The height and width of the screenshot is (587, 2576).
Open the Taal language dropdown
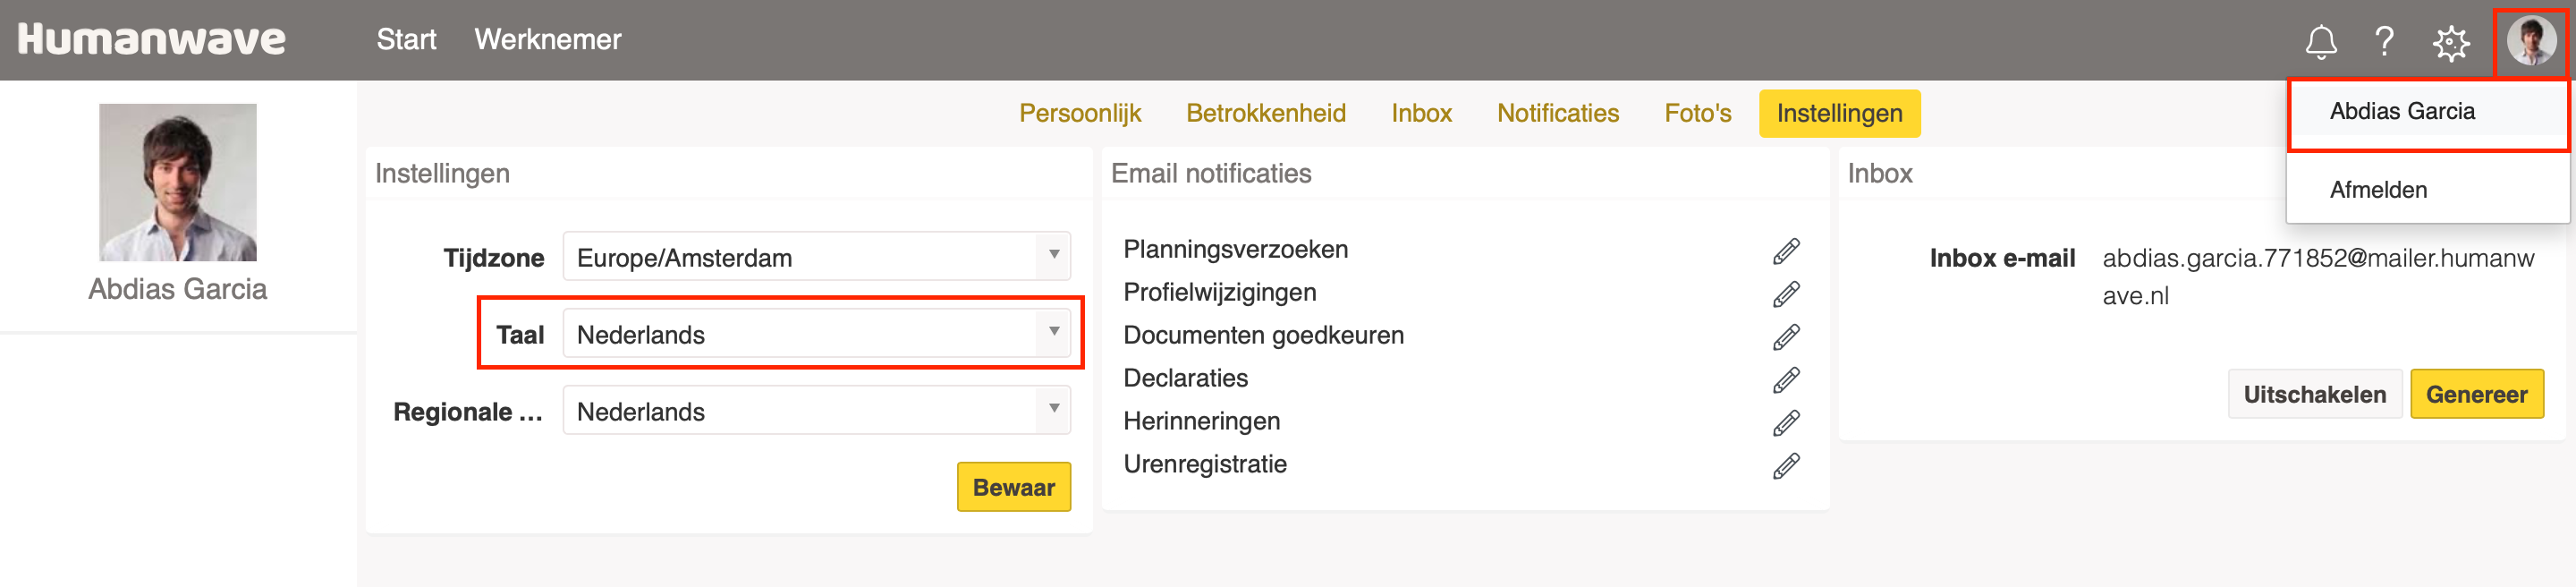pos(816,334)
